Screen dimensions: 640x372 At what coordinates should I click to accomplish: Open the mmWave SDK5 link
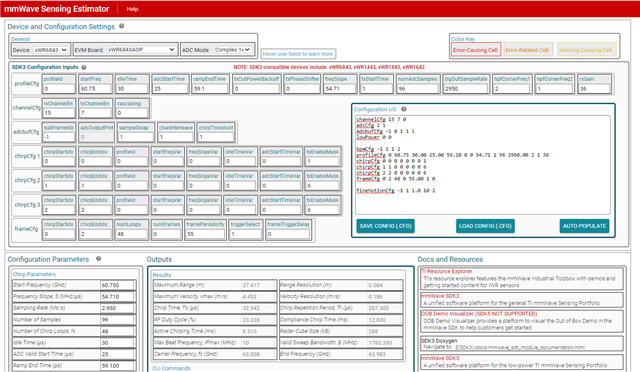(x=440, y=358)
